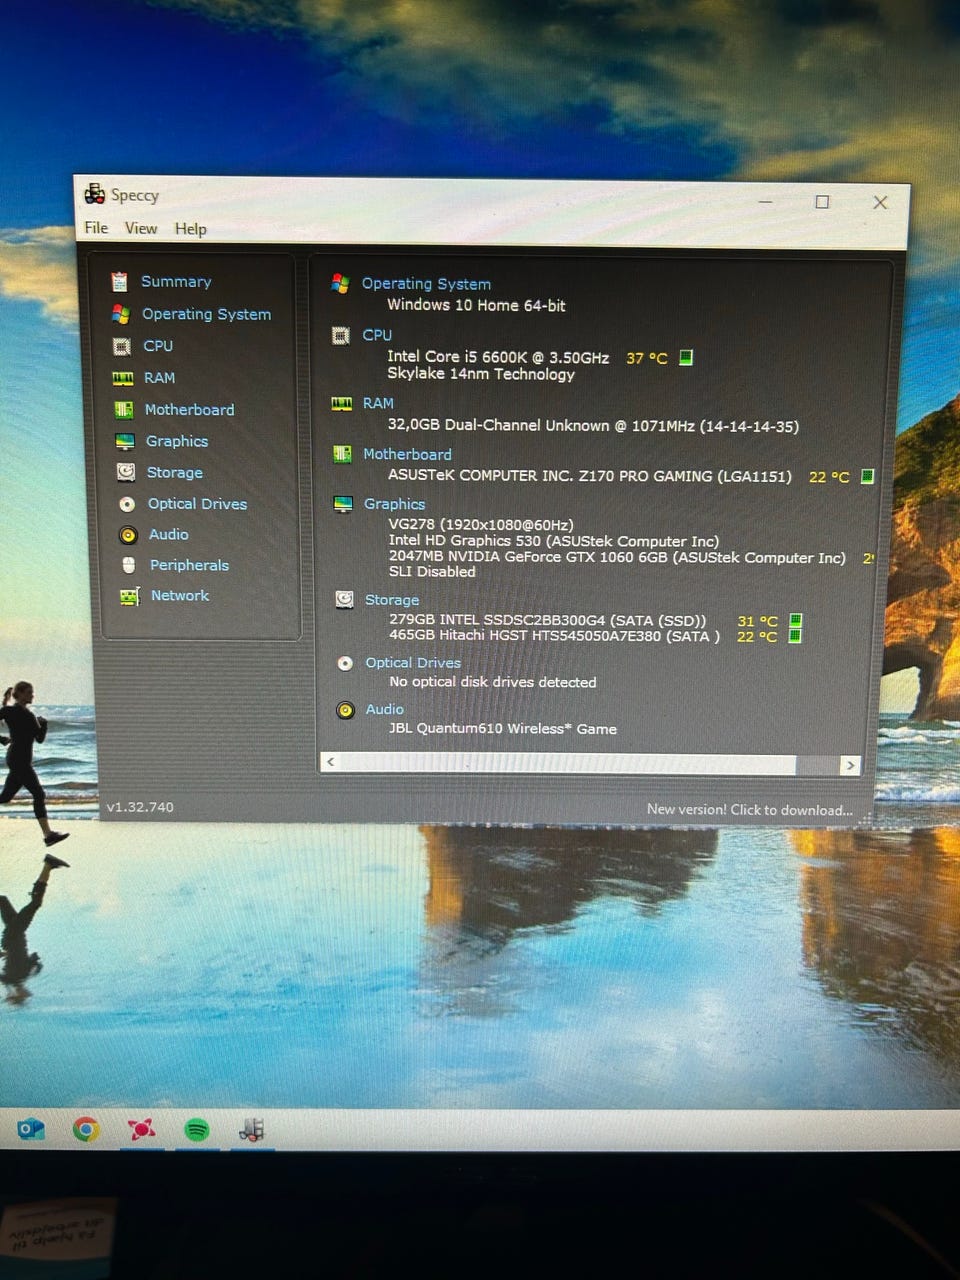
Task: Open the Storage heading link in summary
Action: [392, 600]
